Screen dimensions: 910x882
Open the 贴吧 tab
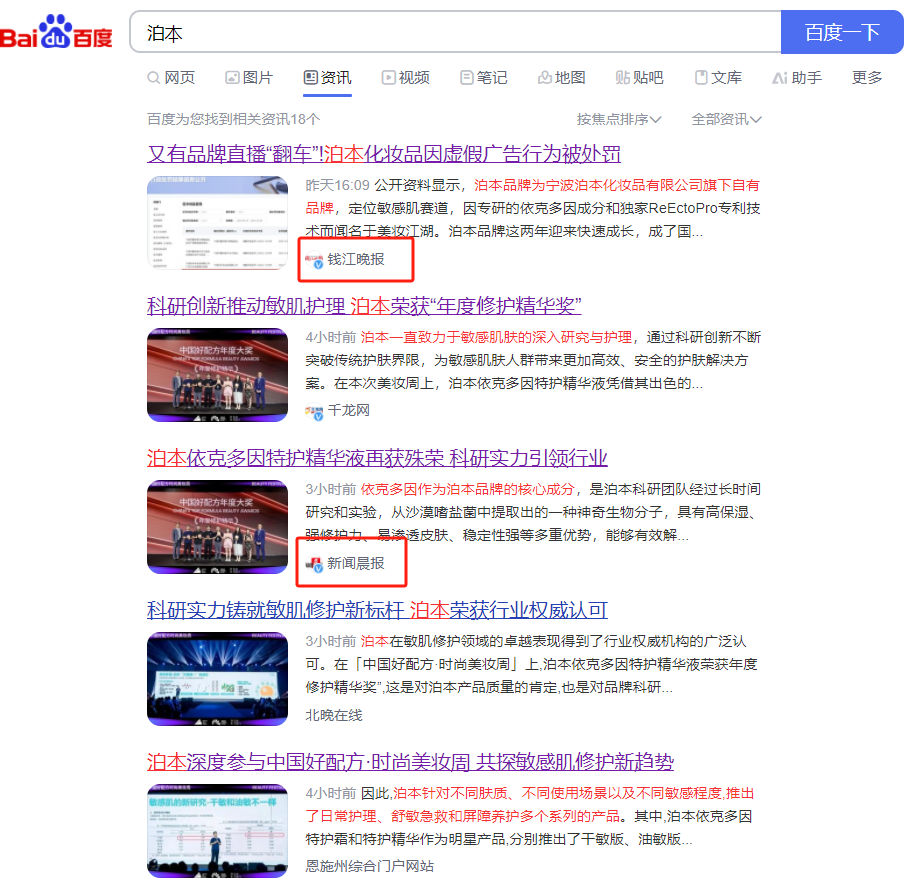(x=639, y=77)
